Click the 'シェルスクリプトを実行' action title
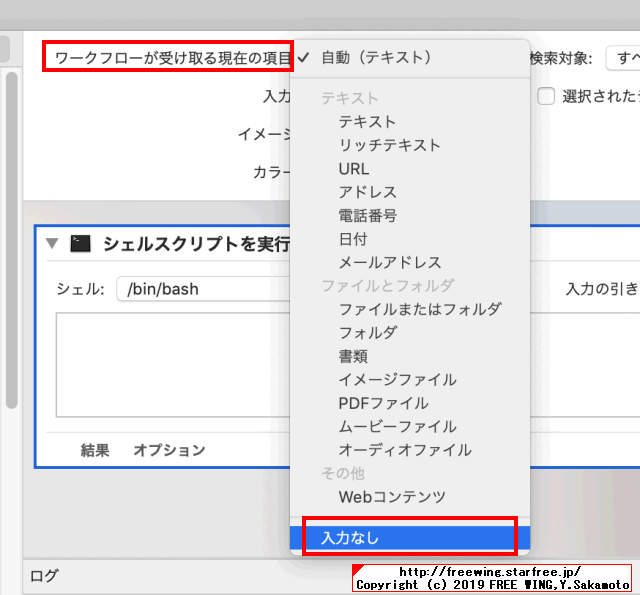640x595 pixels. pyautogui.click(x=197, y=244)
